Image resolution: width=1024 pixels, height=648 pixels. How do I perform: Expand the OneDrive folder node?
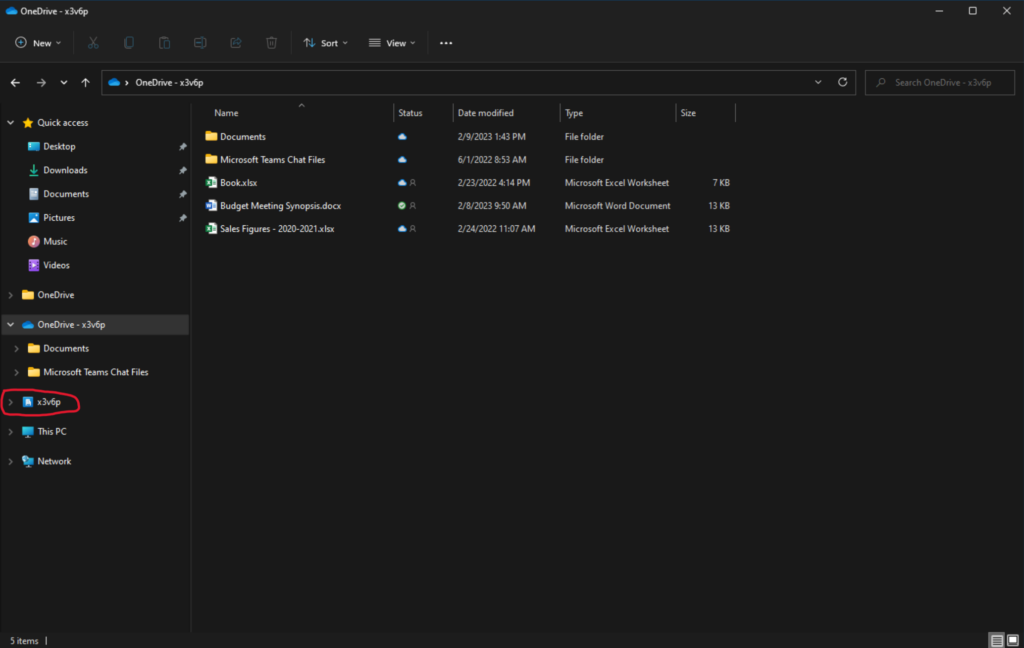[x=10, y=295]
